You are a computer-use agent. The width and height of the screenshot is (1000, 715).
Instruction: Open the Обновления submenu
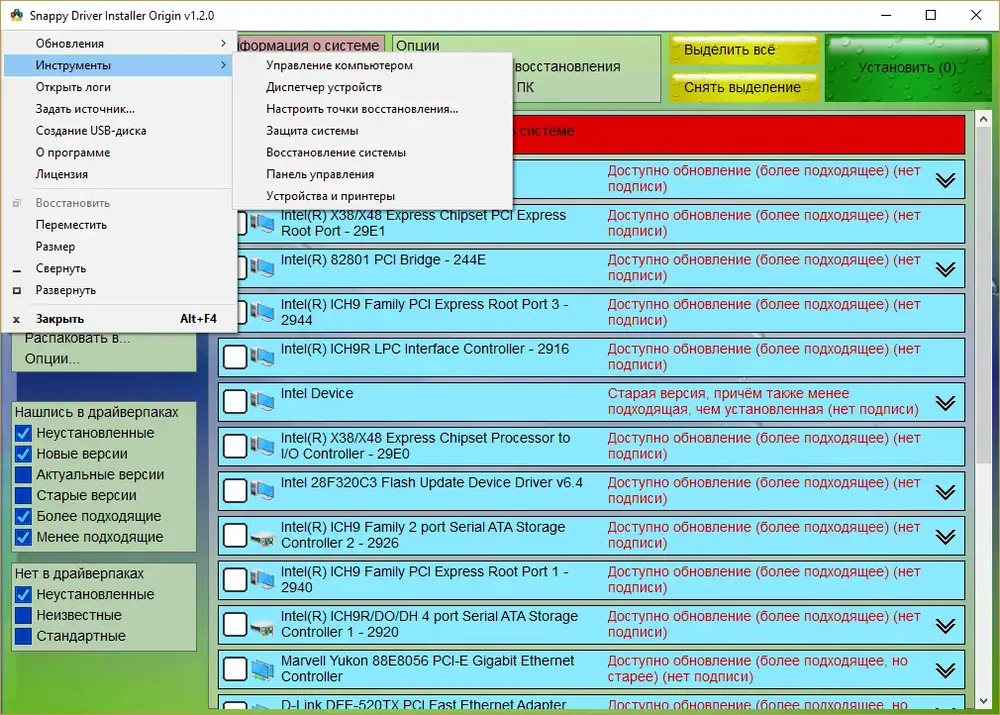pos(118,43)
